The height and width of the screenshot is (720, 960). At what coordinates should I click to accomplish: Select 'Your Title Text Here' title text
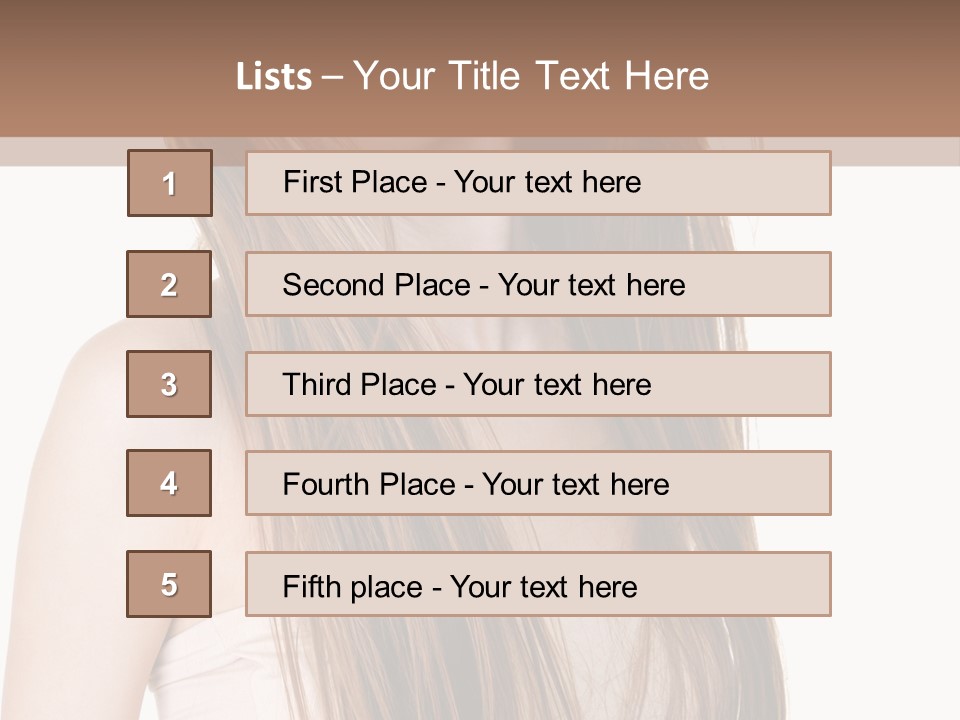(x=531, y=76)
